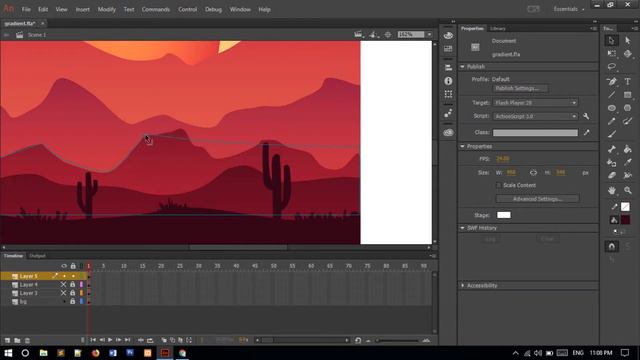The image size is (640, 360).
Task: Unlock Layer 4
Action: pyautogui.click(x=73, y=284)
